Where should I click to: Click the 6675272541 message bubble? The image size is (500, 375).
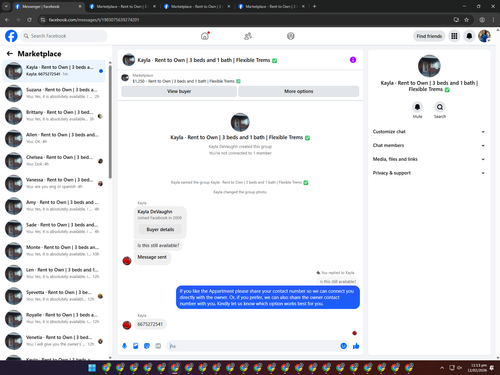[x=150, y=324]
